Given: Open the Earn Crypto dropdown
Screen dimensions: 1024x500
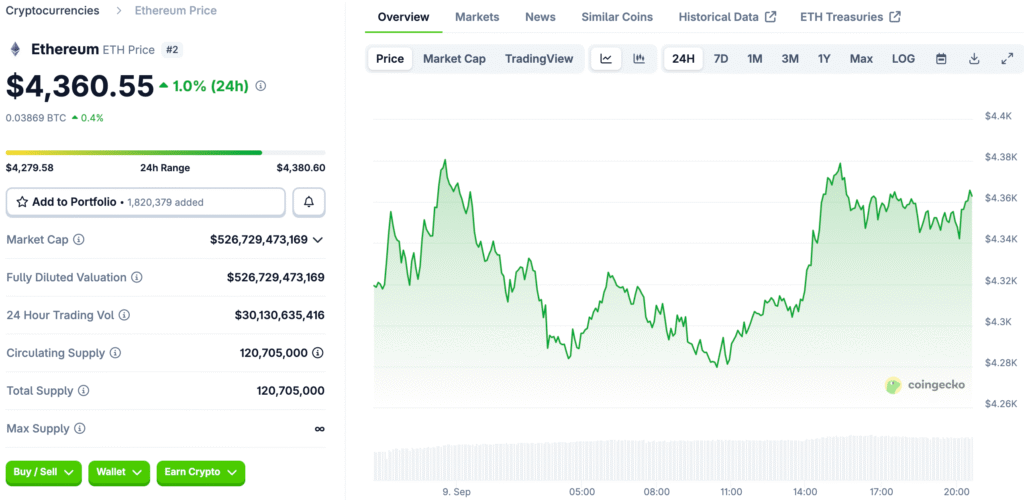Looking at the screenshot, I should (x=200, y=473).
